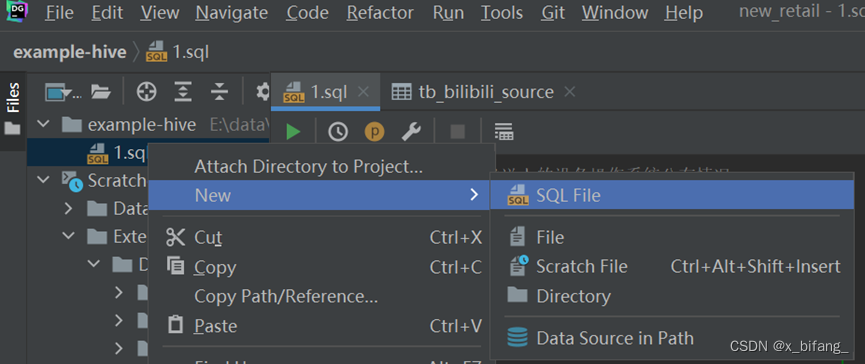Screen dimensions: 865x364
Task: Click the open folder icon in Files toolbar
Action: pyautogui.click(x=101, y=92)
